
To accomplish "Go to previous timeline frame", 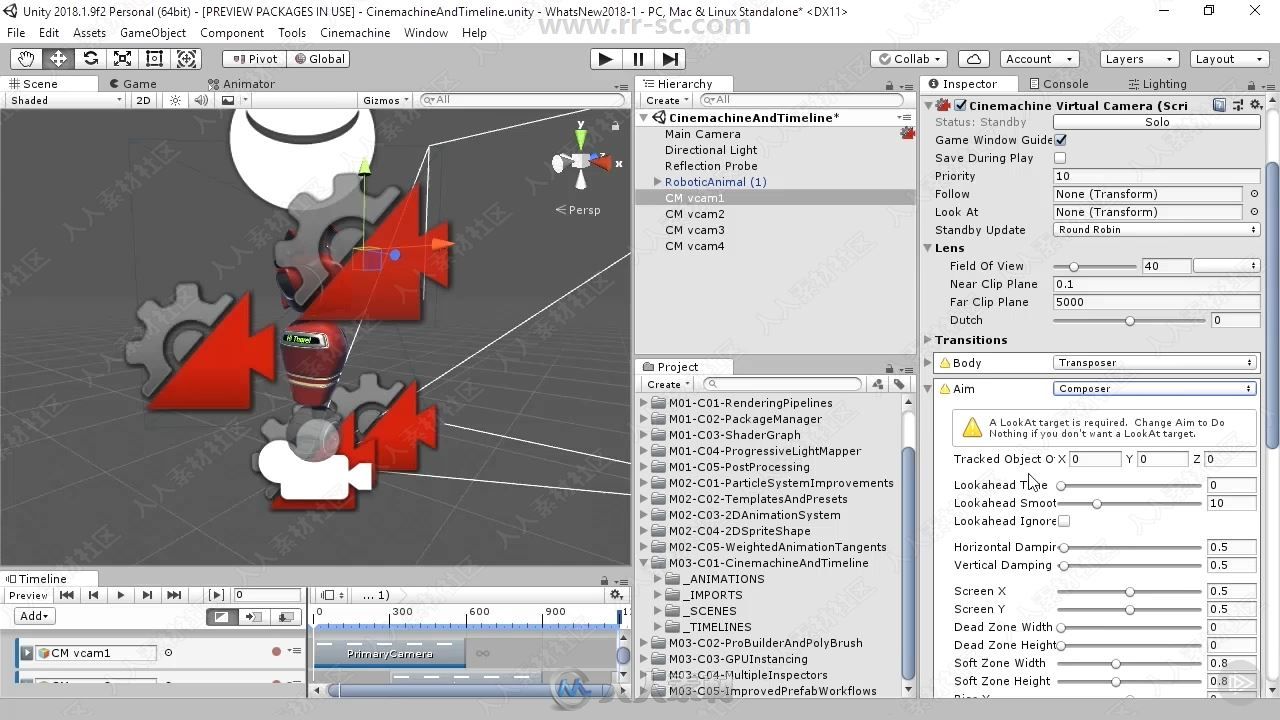I will (94, 595).
